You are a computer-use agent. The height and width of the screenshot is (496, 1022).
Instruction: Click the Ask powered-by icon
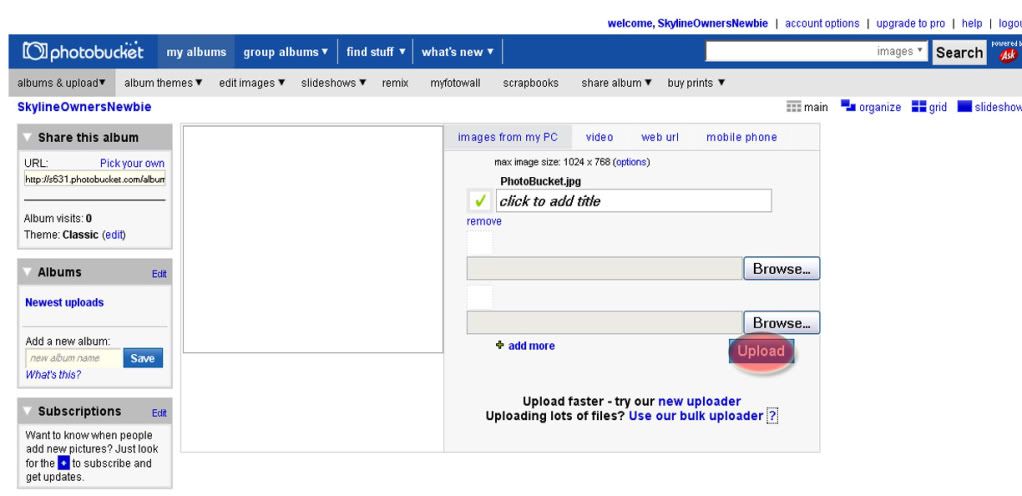(x=1008, y=55)
